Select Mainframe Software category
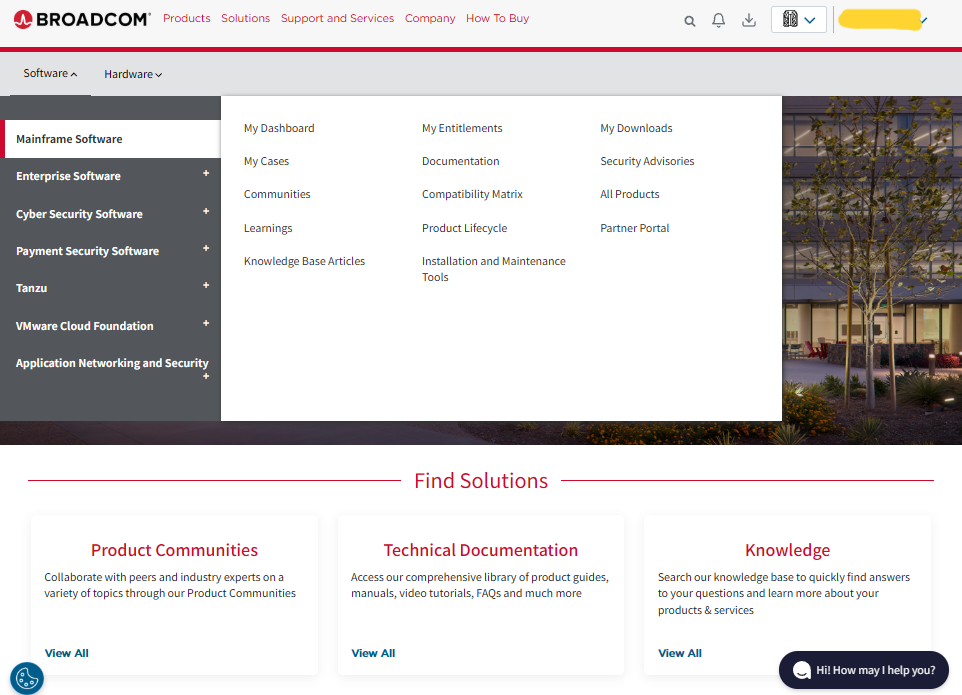Viewport: 962px width, 695px height. point(110,139)
